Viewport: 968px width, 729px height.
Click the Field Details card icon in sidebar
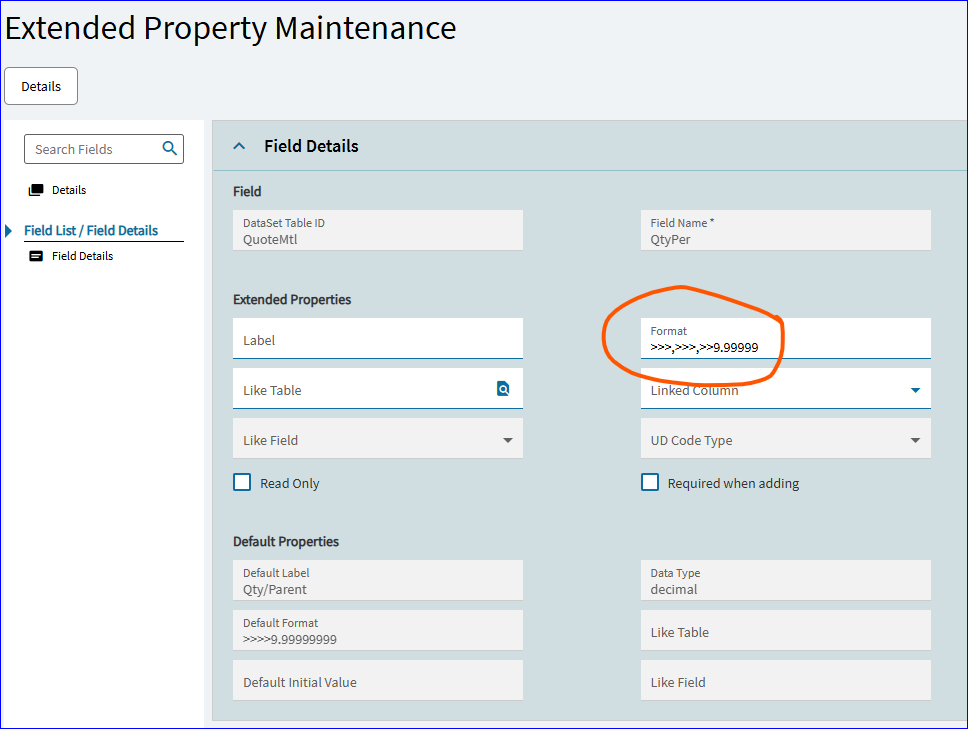pyautogui.click(x=36, y=256)
